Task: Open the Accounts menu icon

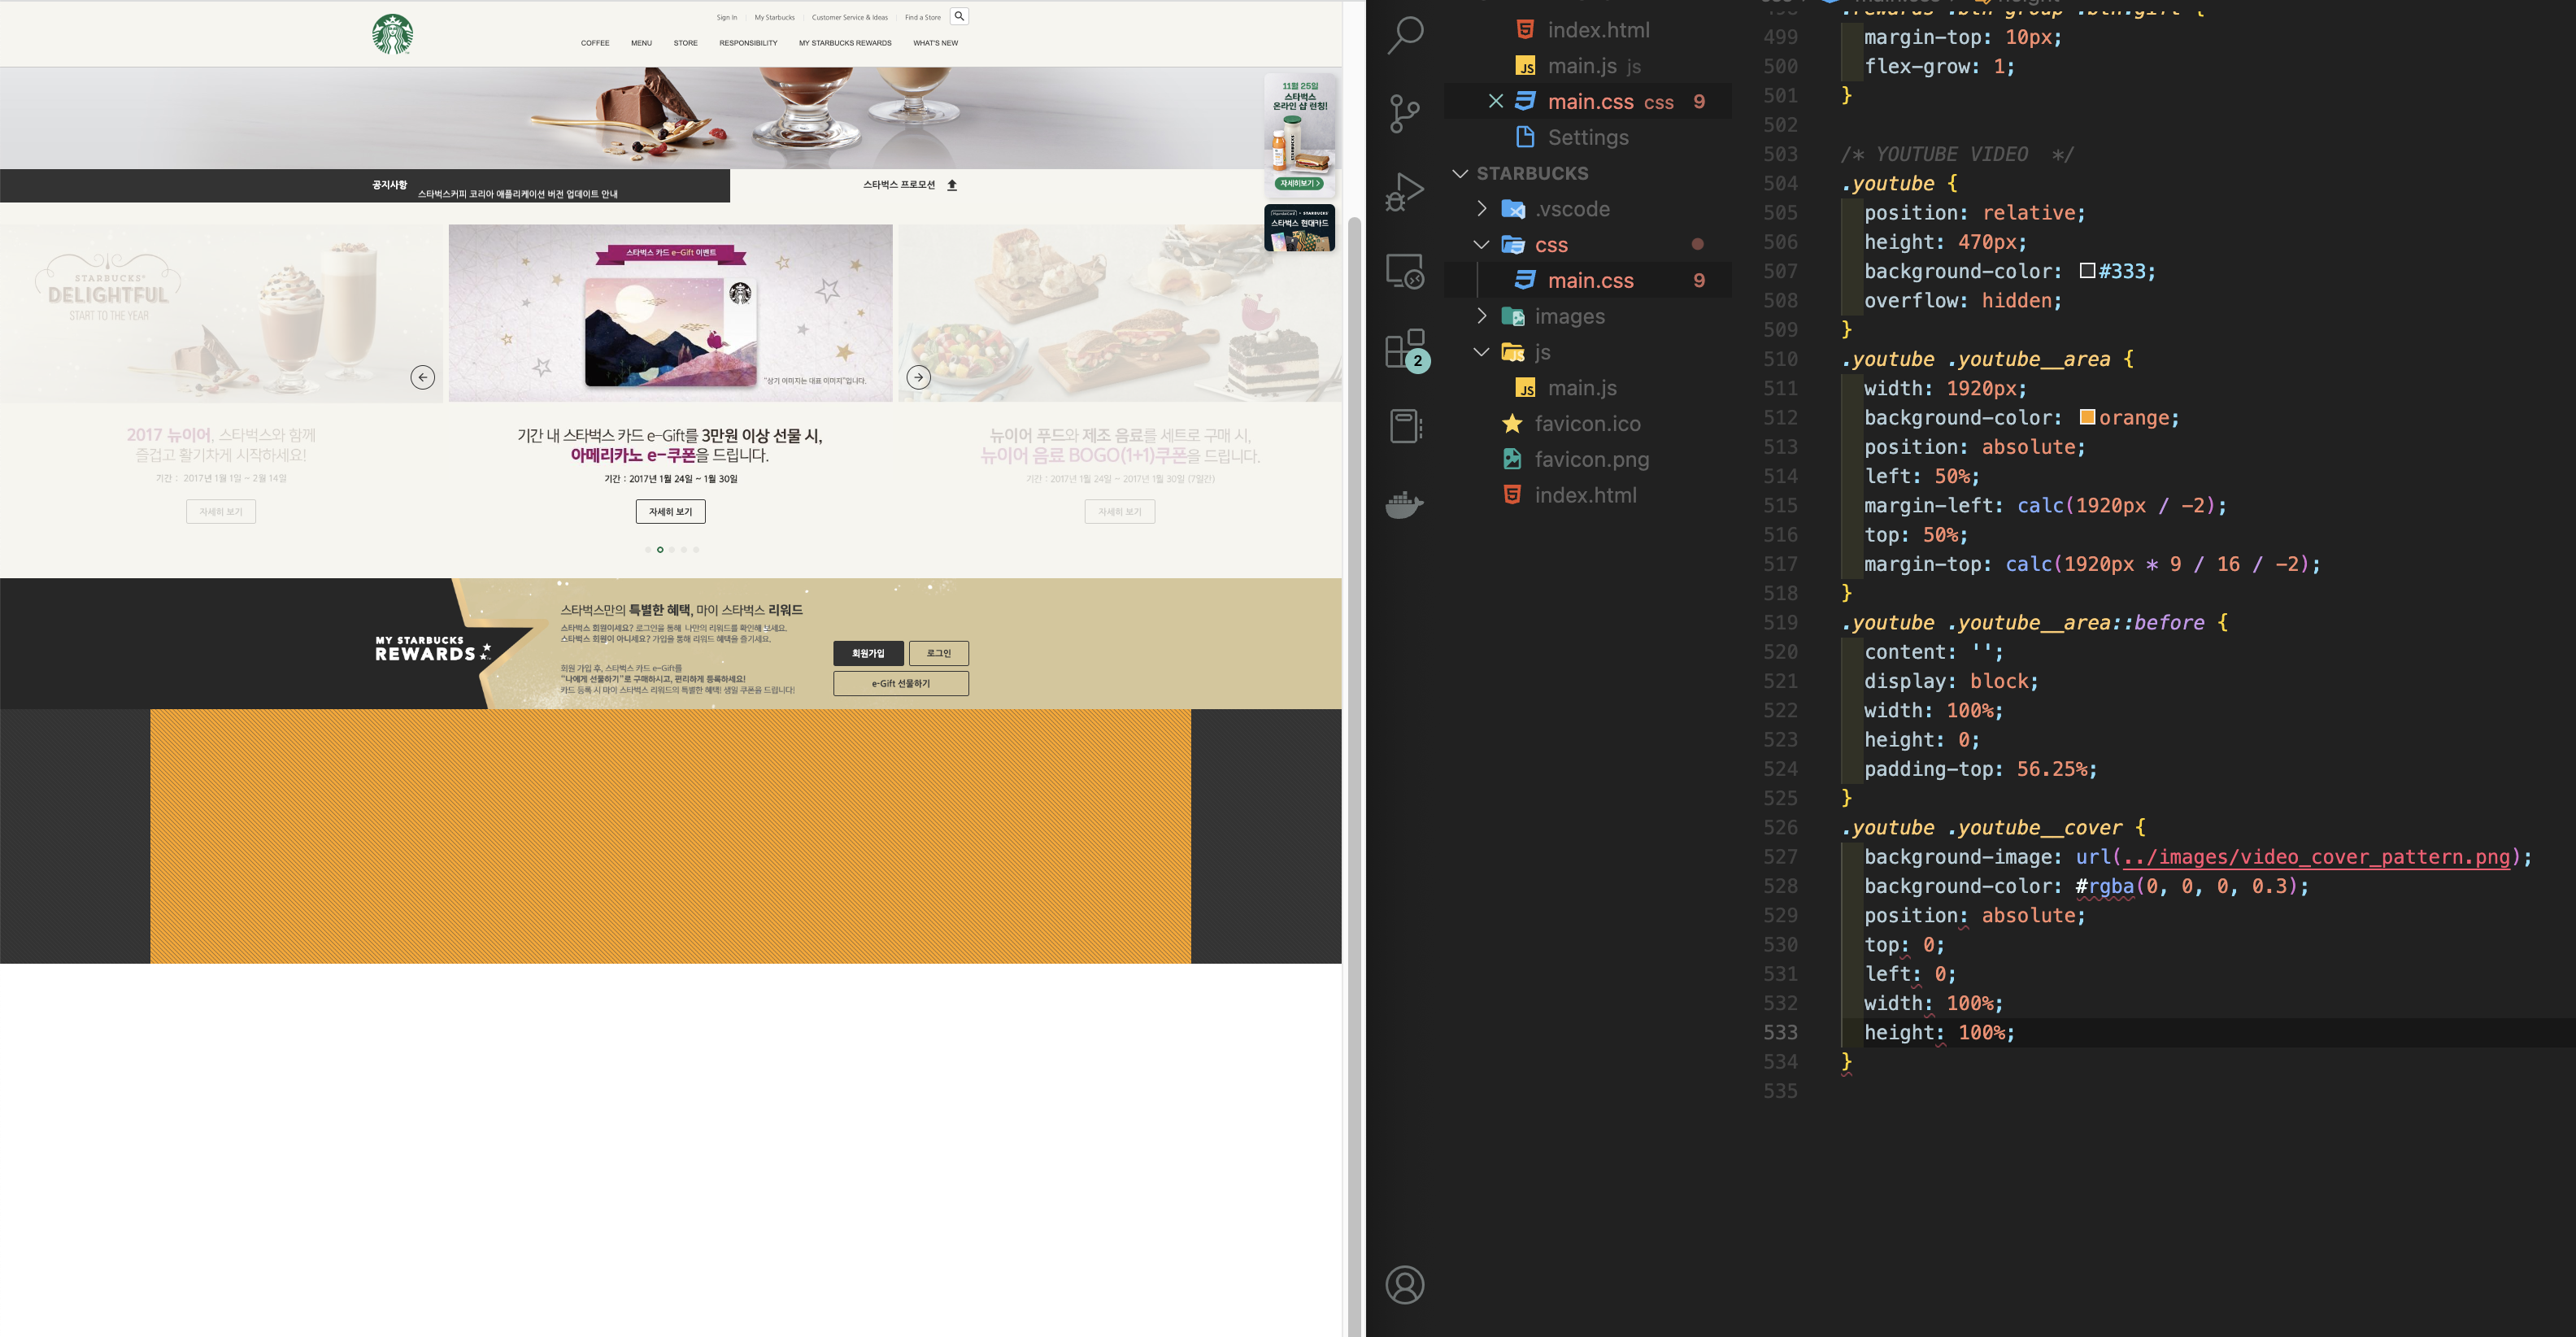Action: (x=1405, y=1284)
